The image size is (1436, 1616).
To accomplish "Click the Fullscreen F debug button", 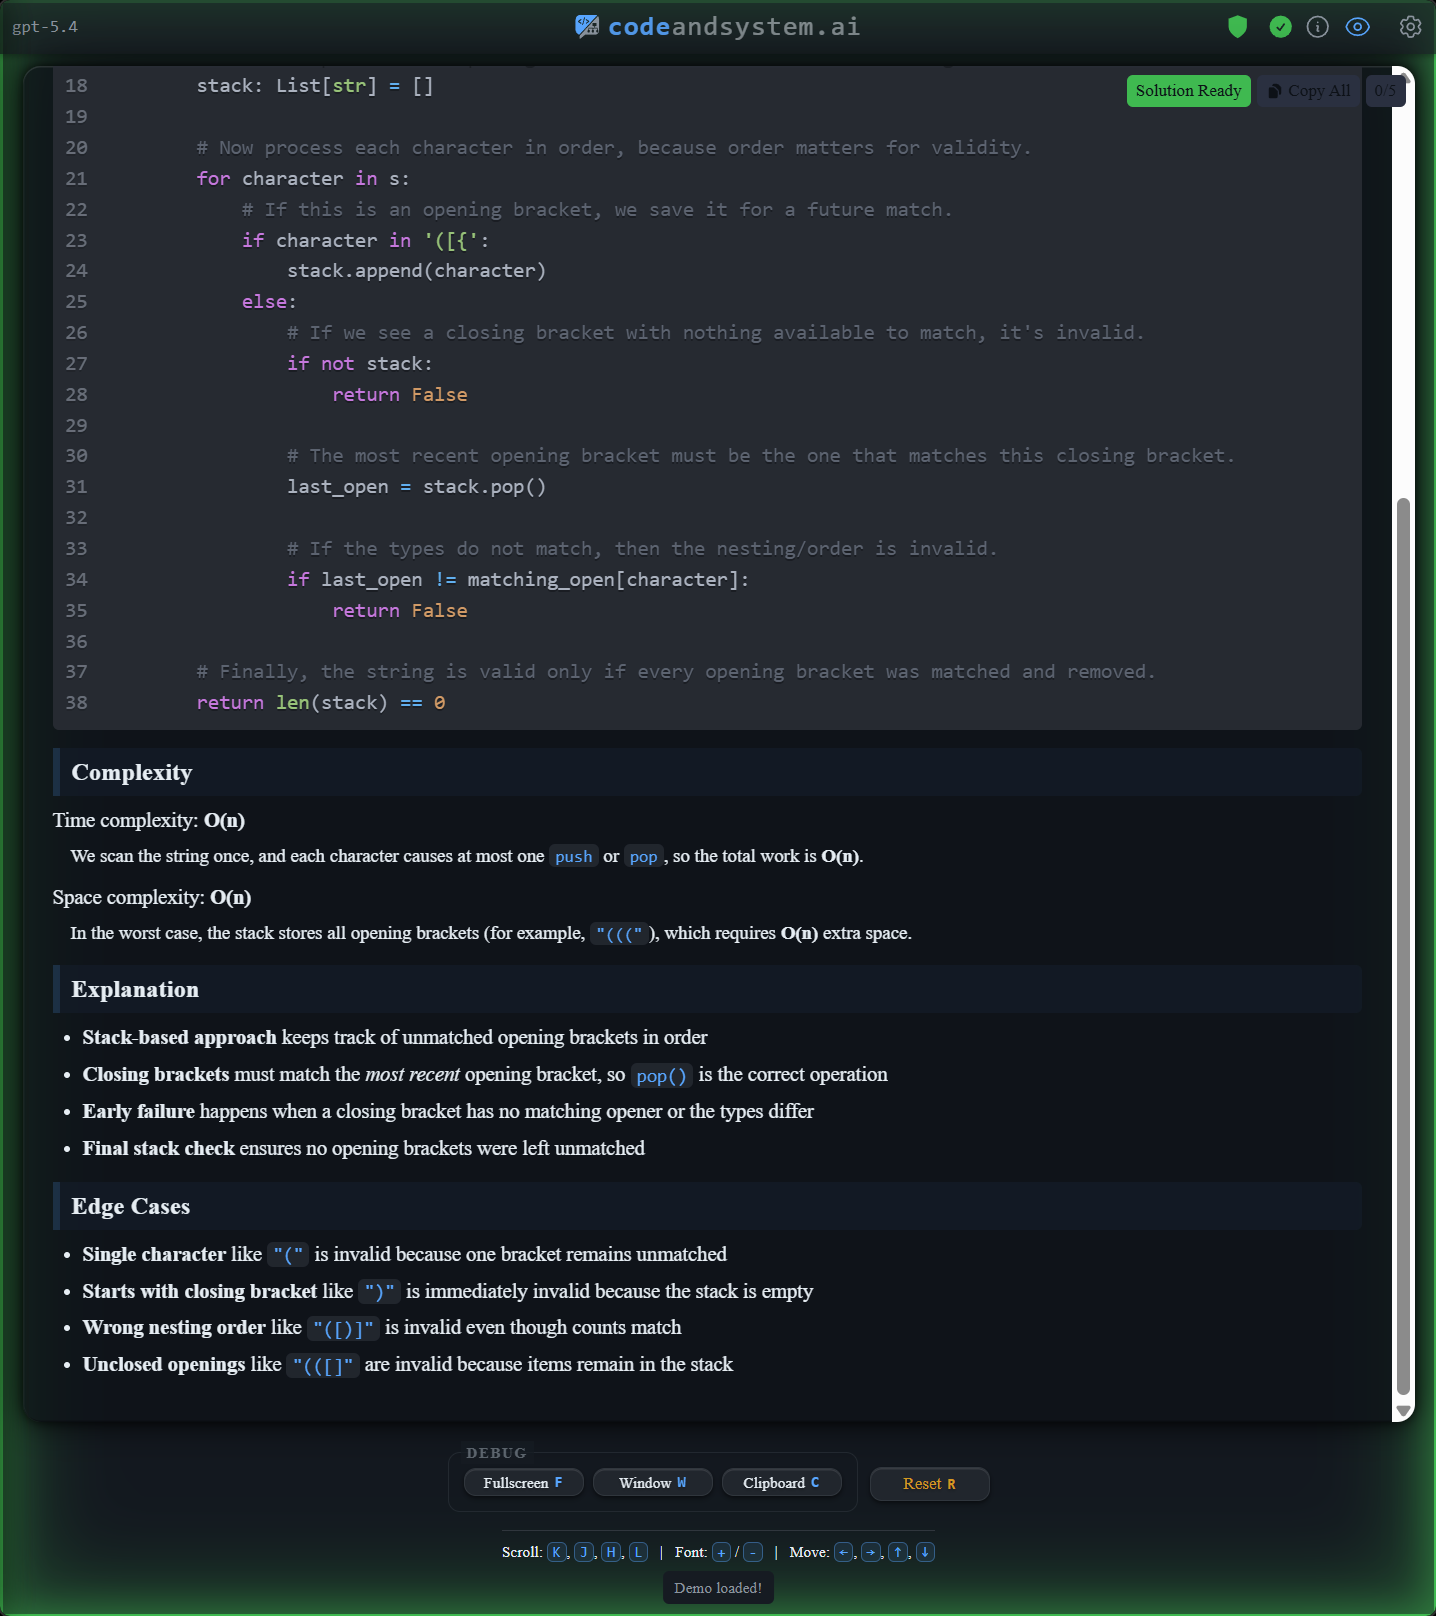I will click(523, 1483).
